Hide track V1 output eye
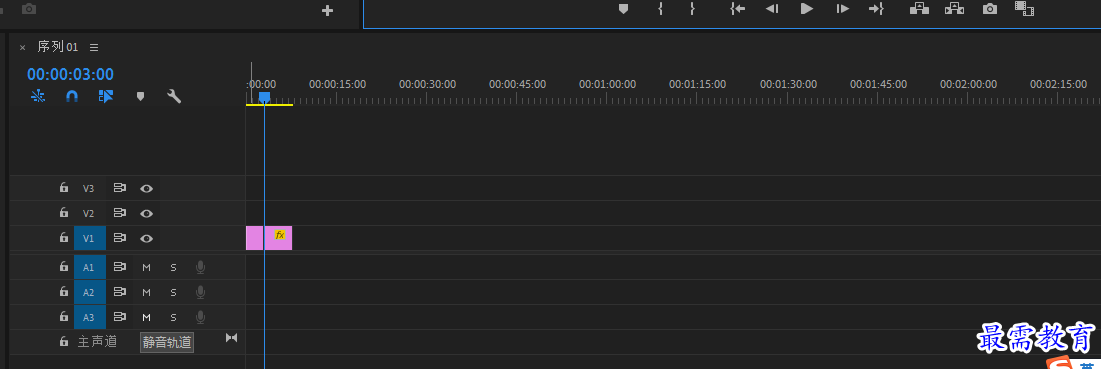The height and width of the screenshot is (369, 1101). [146, 239]
